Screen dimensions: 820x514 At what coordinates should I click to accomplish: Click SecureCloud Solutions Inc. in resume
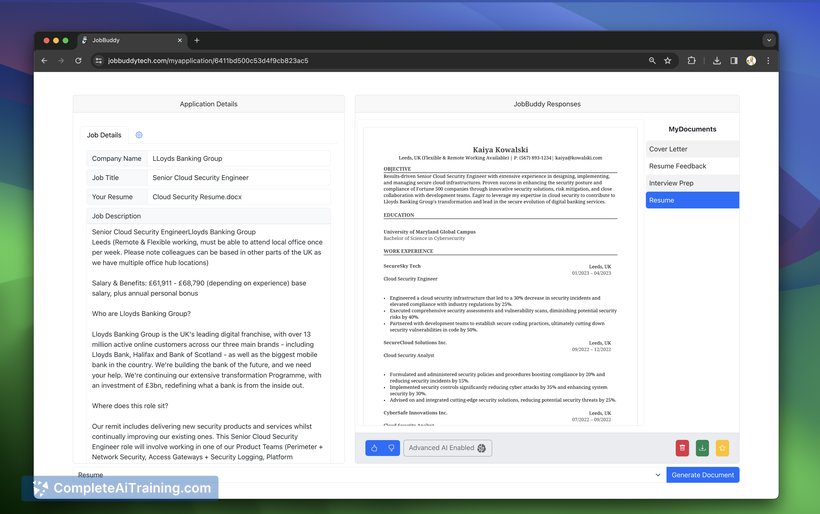tap(415, 342)
